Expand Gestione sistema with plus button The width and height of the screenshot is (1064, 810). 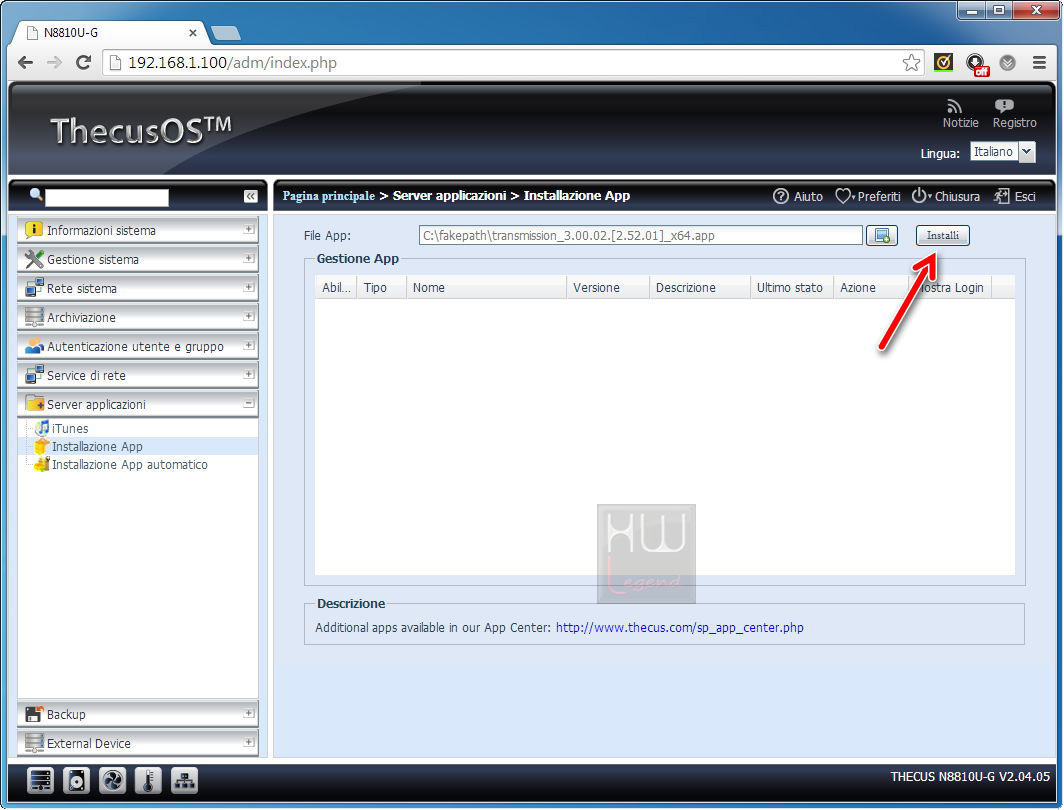[x=249, y=258]
